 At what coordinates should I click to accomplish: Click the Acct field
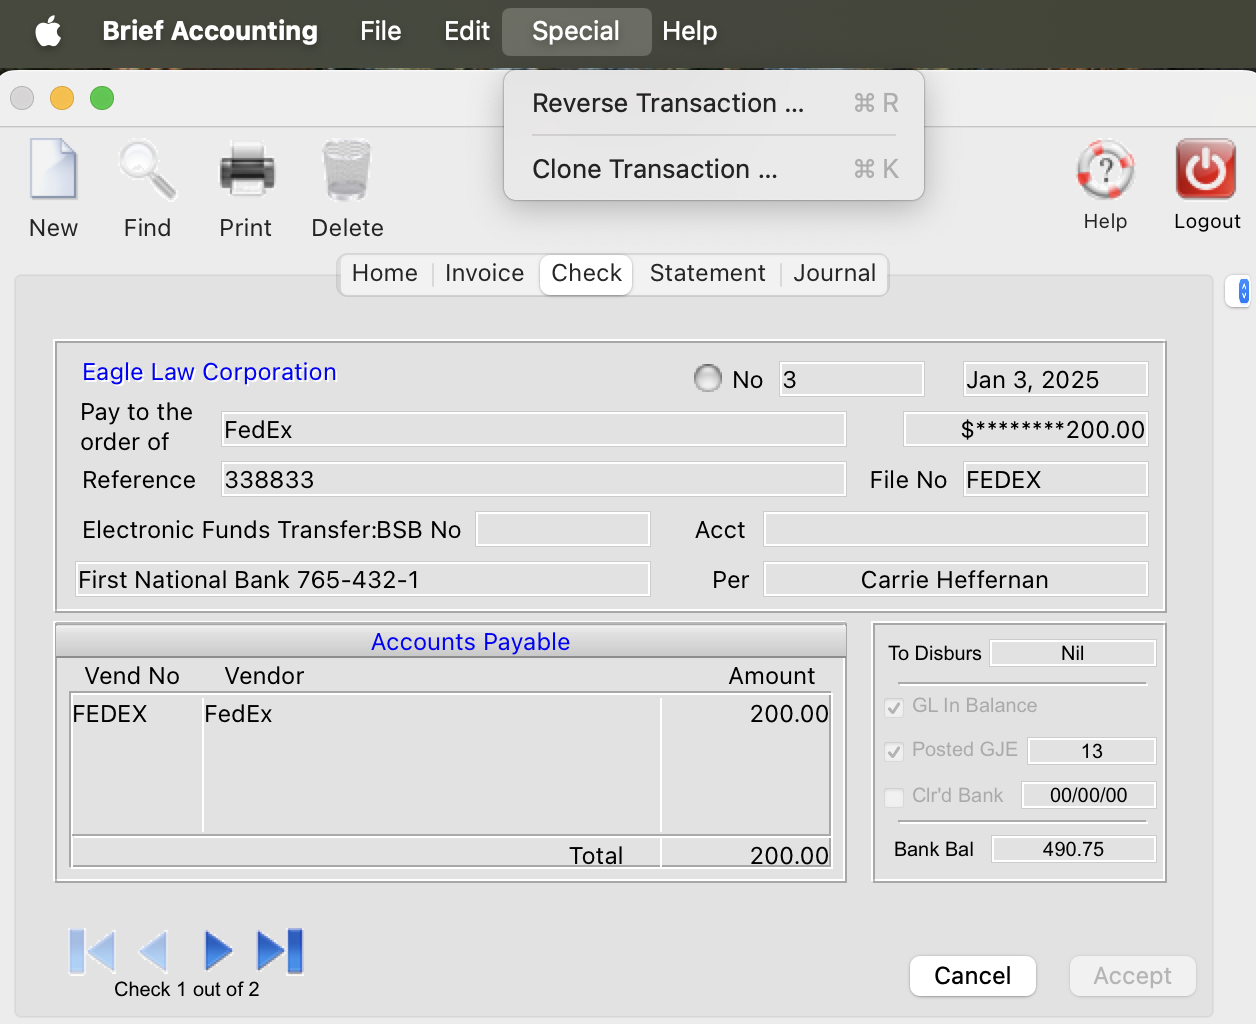[x=956, y=529]
